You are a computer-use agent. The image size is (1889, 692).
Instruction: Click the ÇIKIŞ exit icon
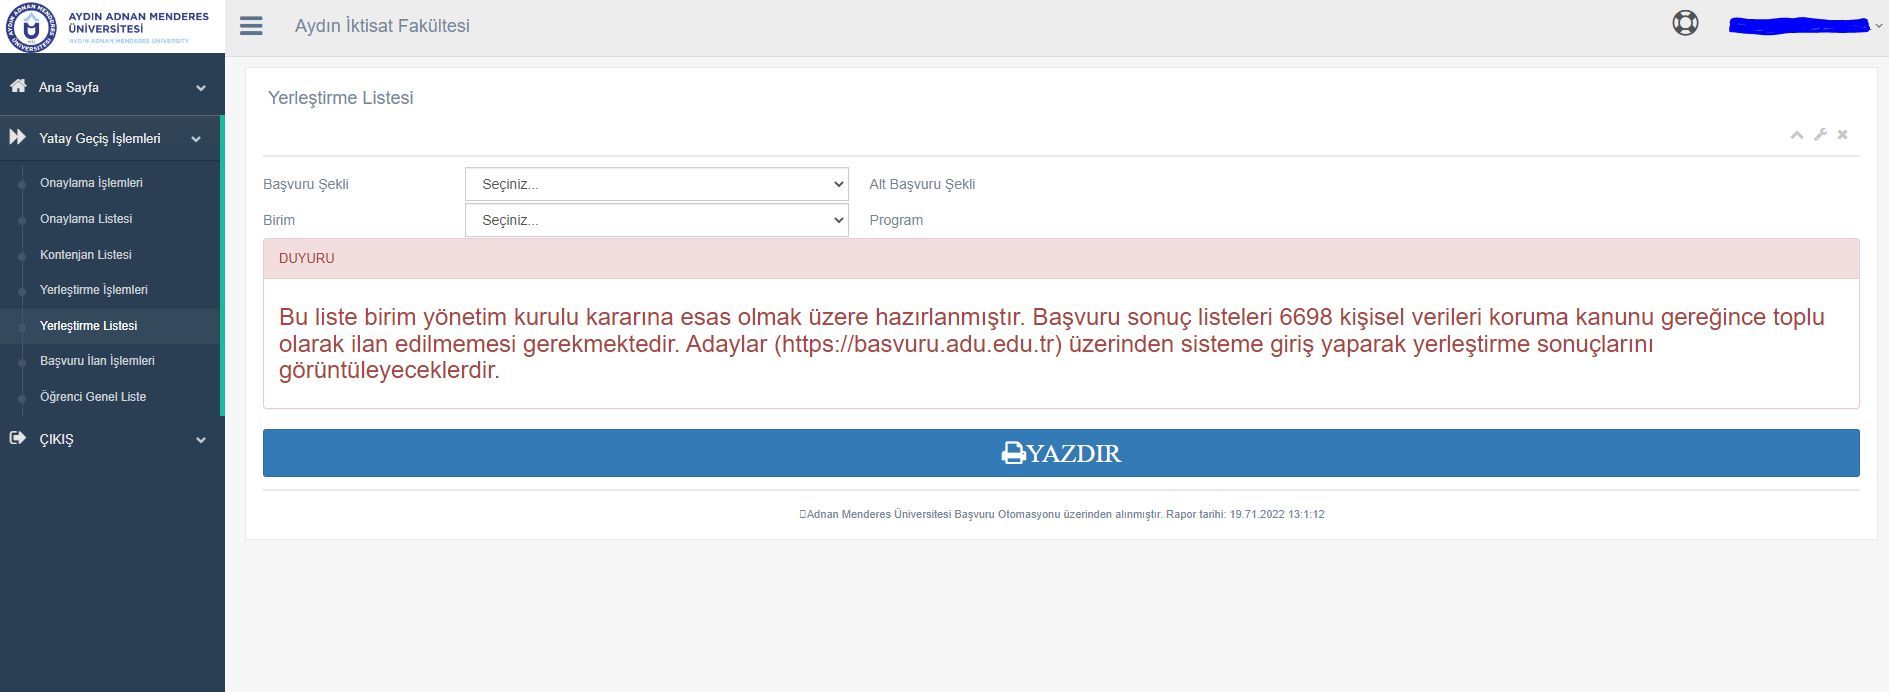click(18, 438)
